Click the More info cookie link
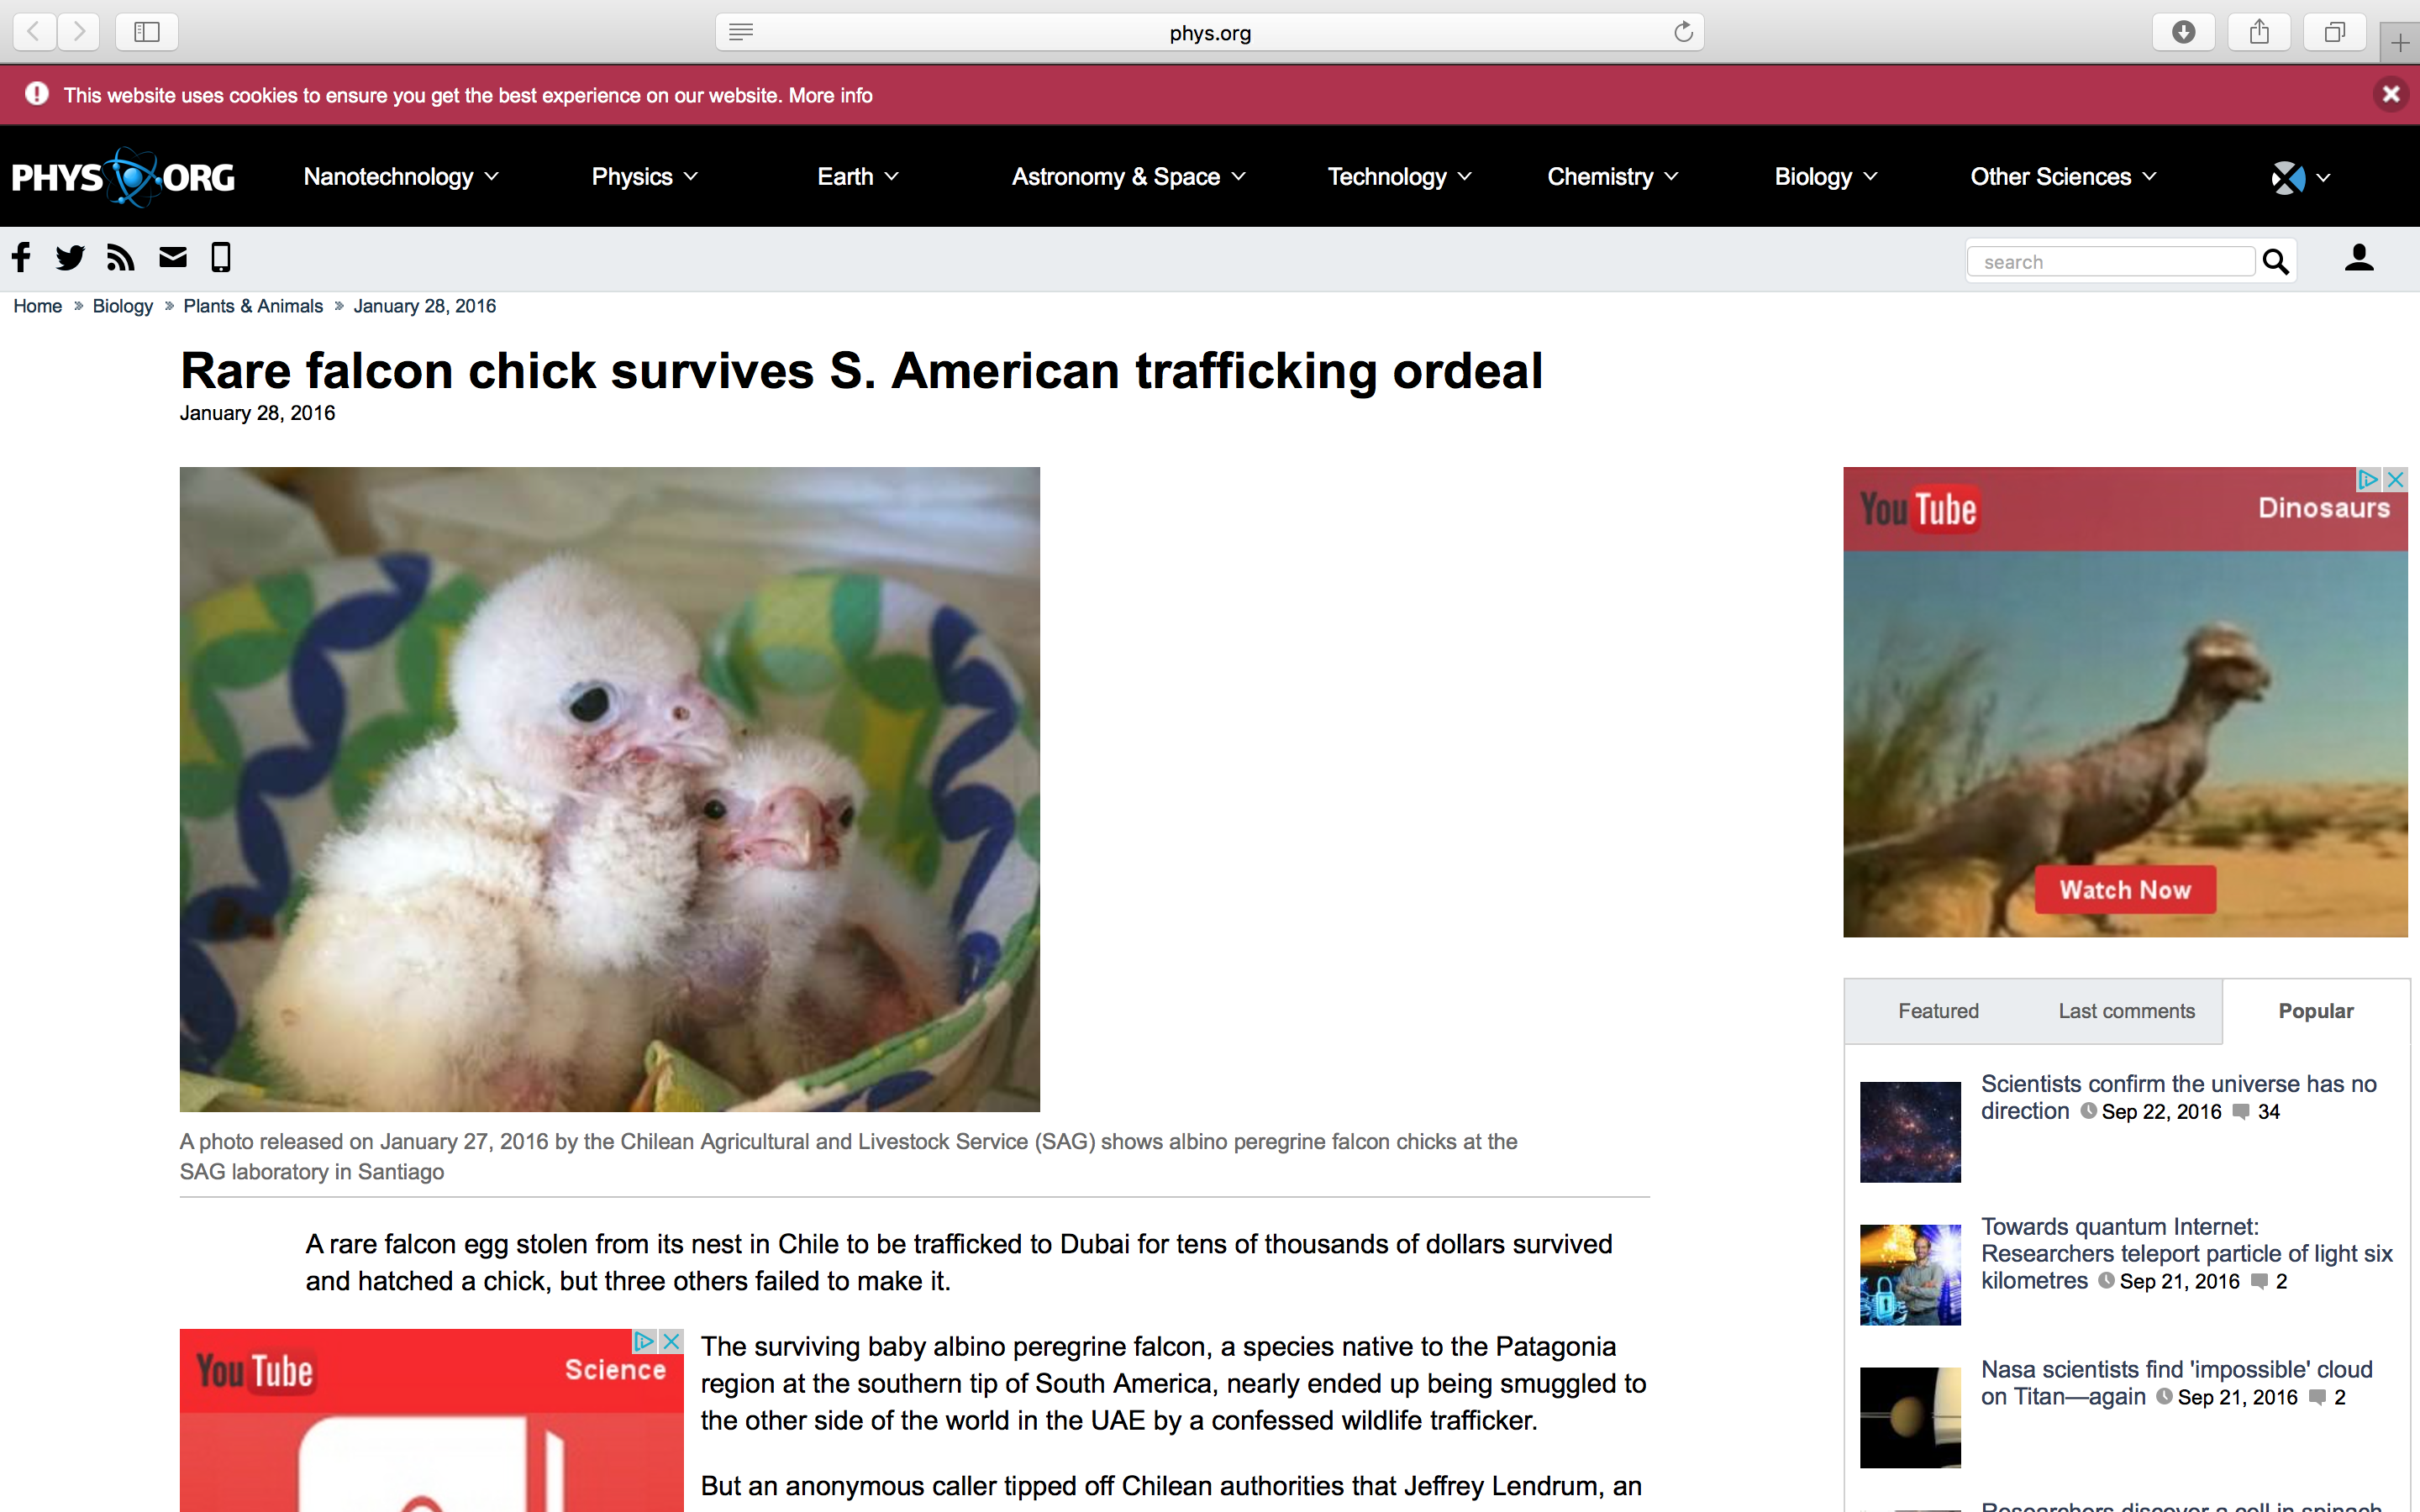 pos(830,95)
